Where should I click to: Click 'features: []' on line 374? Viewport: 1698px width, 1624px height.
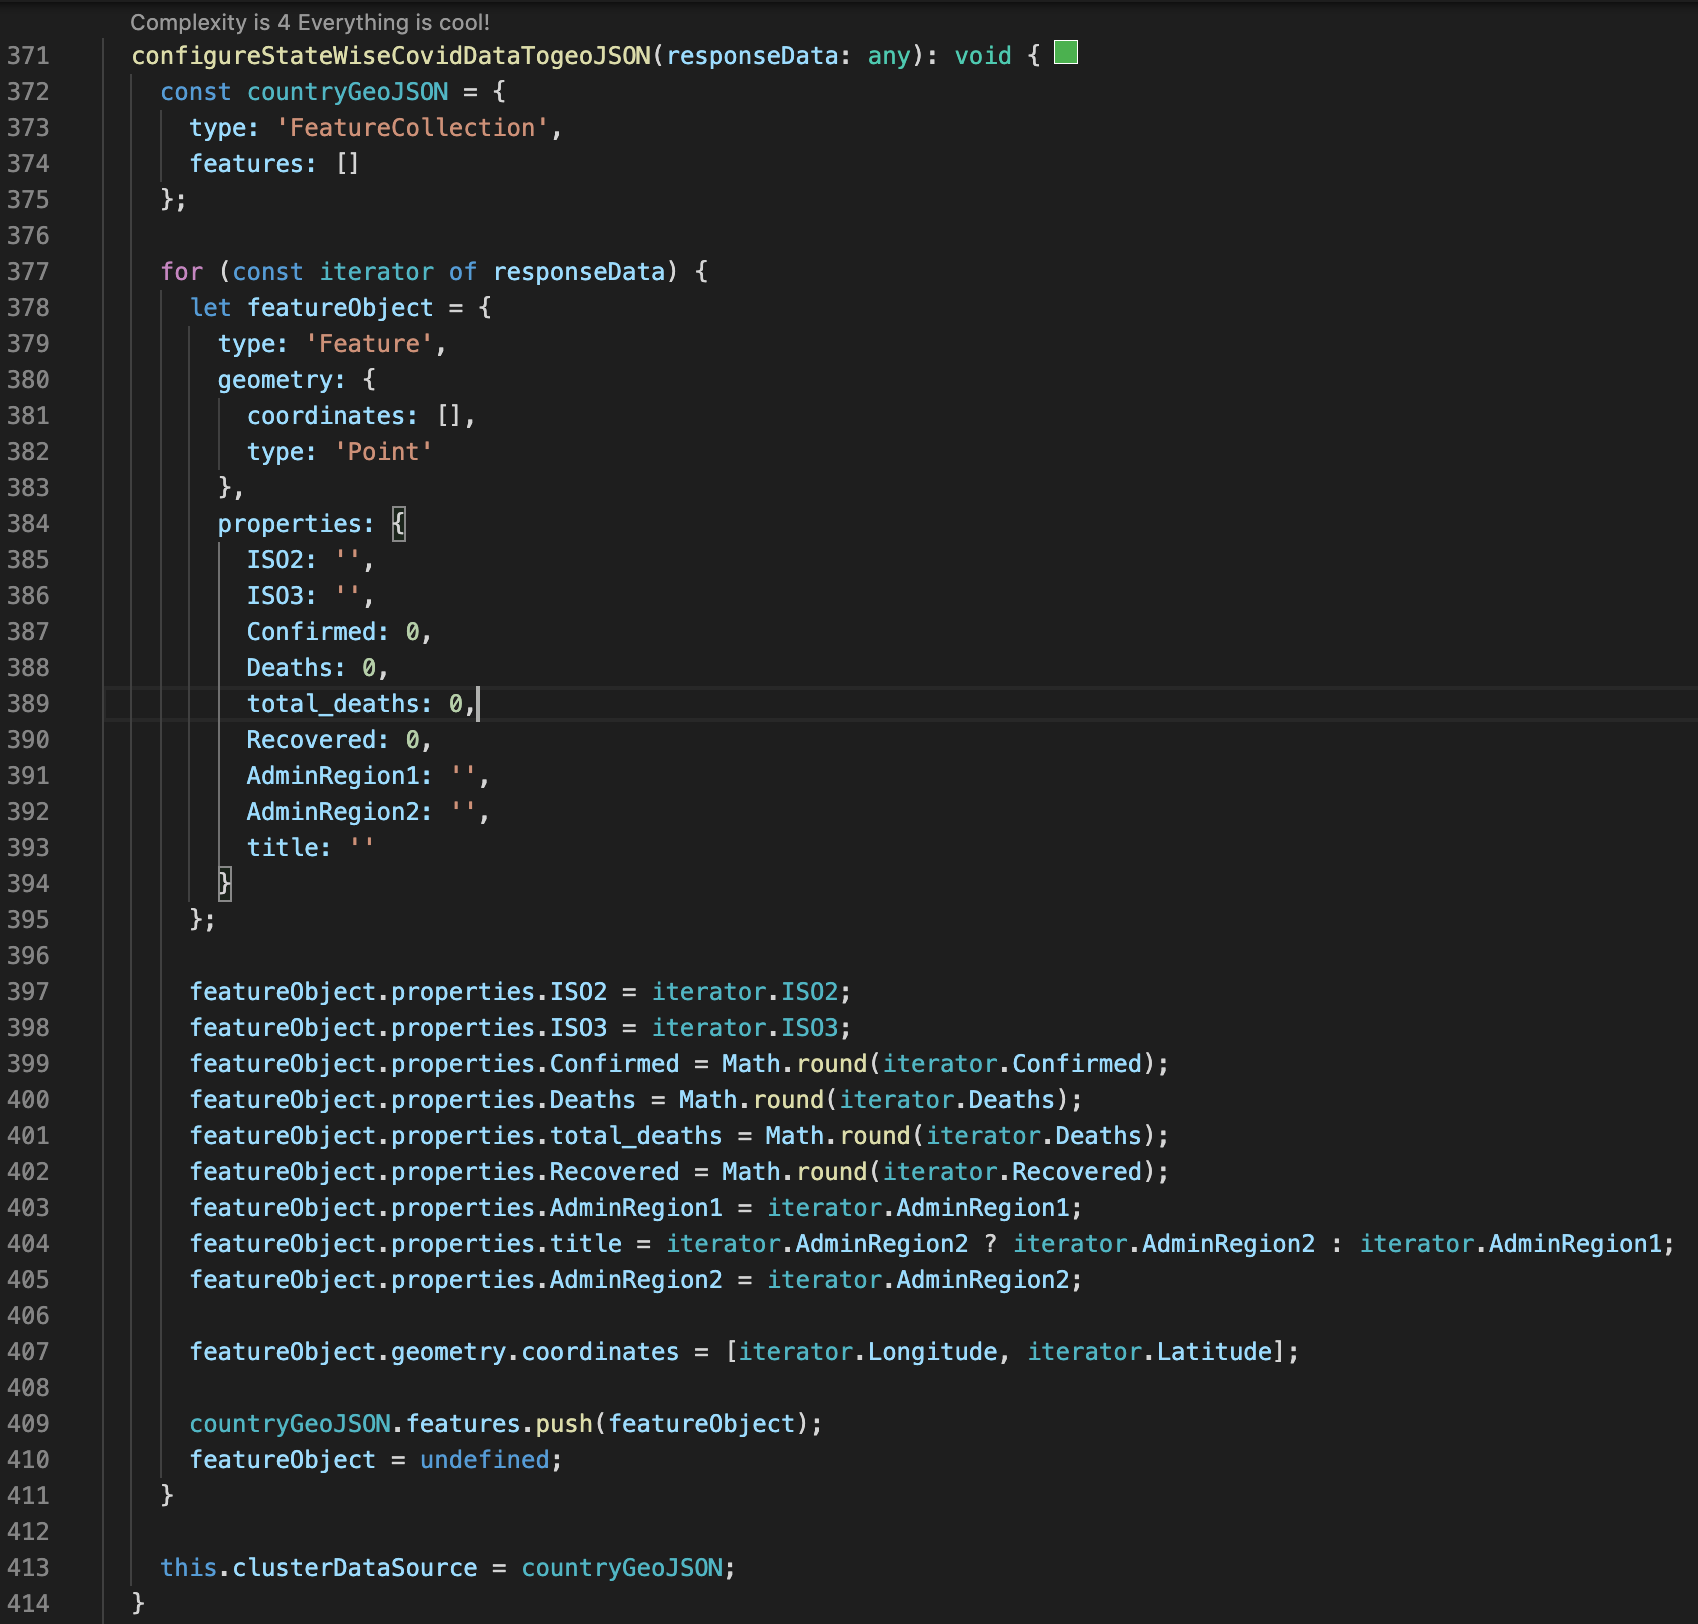tap(274, 164)
